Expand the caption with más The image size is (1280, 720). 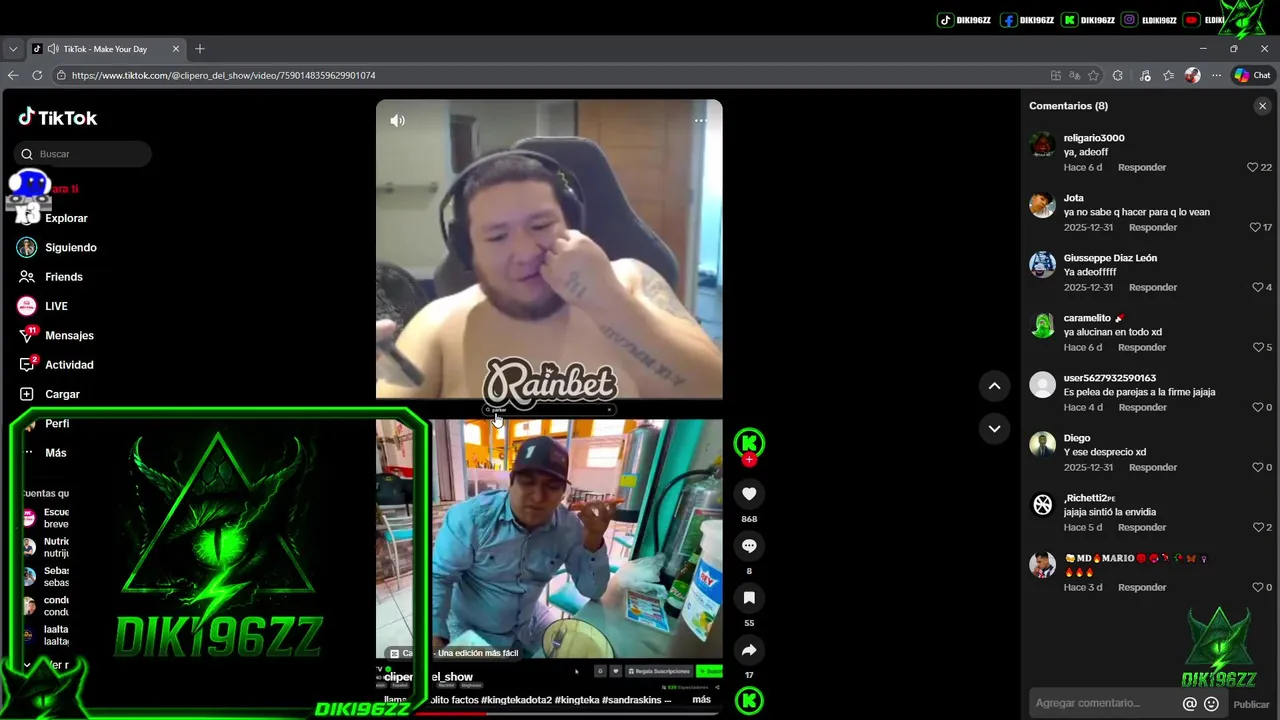tap(701, 699)
